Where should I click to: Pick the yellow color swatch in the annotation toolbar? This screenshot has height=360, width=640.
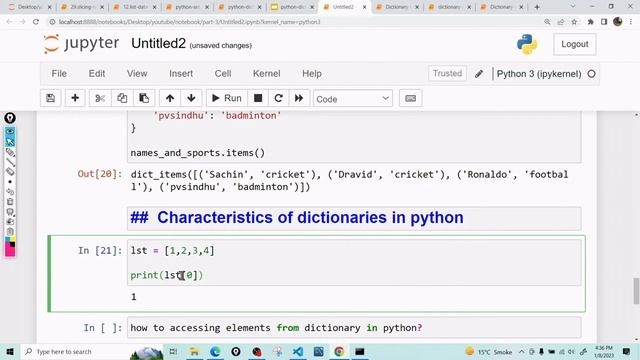click(12, 239)
